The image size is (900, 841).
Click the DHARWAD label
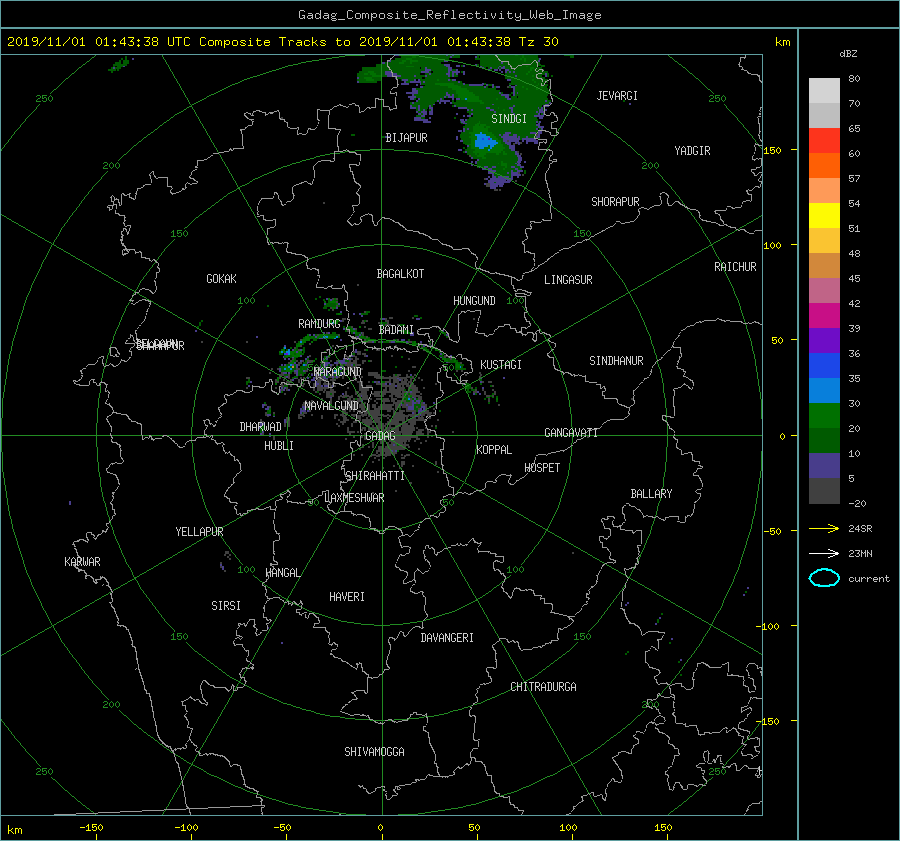(x=261, y=427)
